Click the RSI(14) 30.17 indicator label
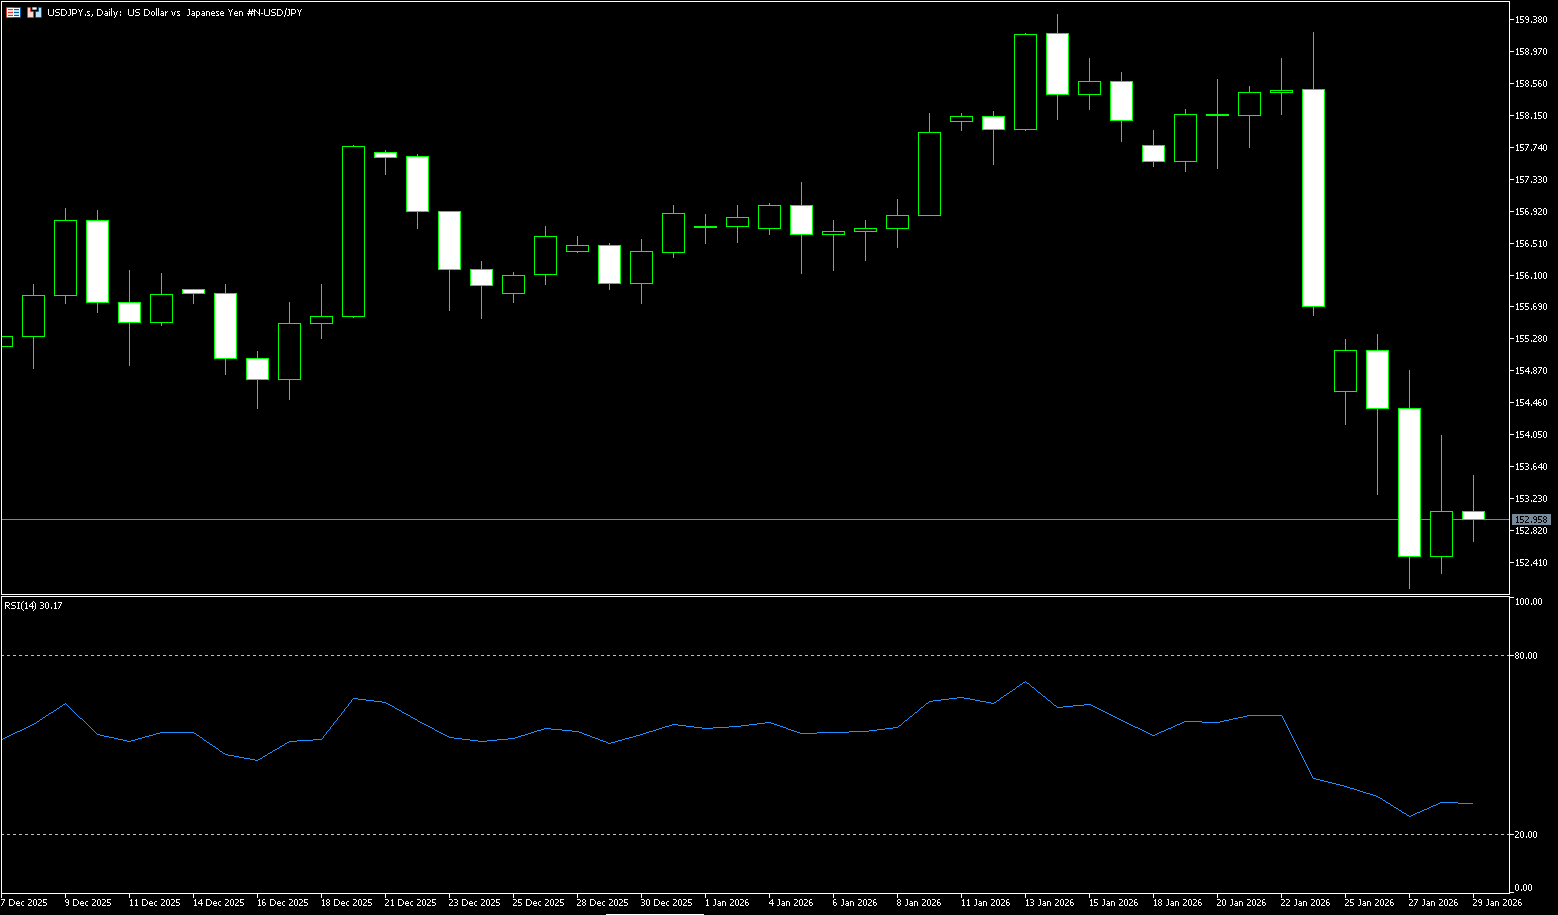The height and width of the screenshot is (915, 1558). [34, 605]
